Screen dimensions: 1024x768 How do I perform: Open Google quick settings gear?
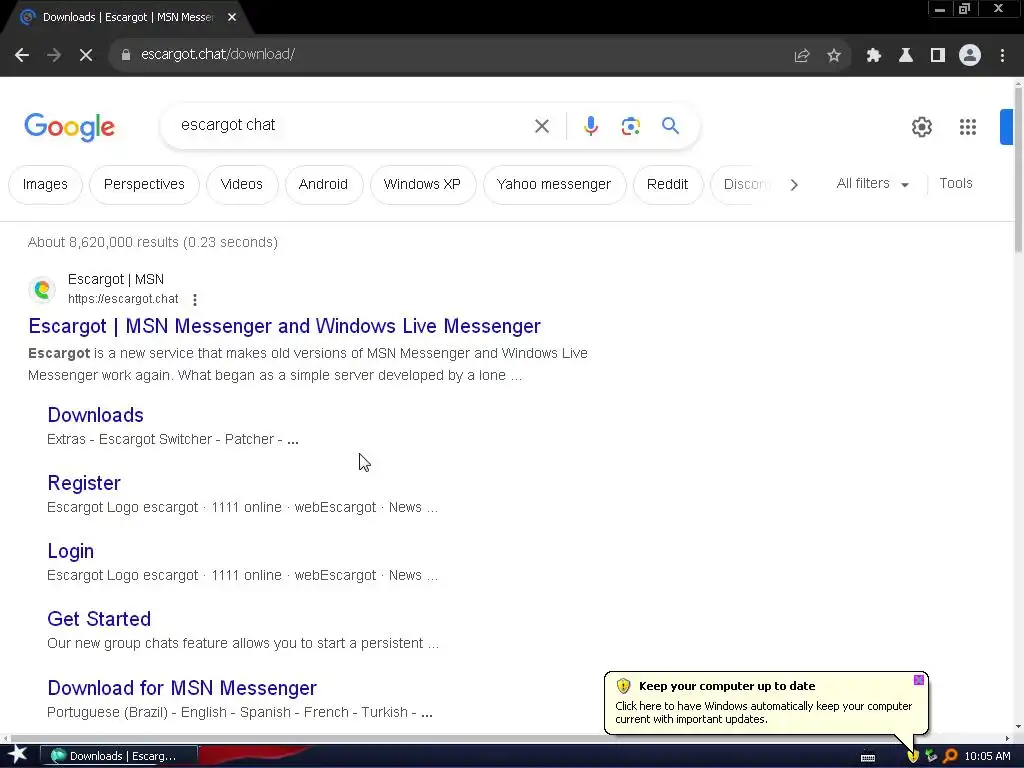921,127
